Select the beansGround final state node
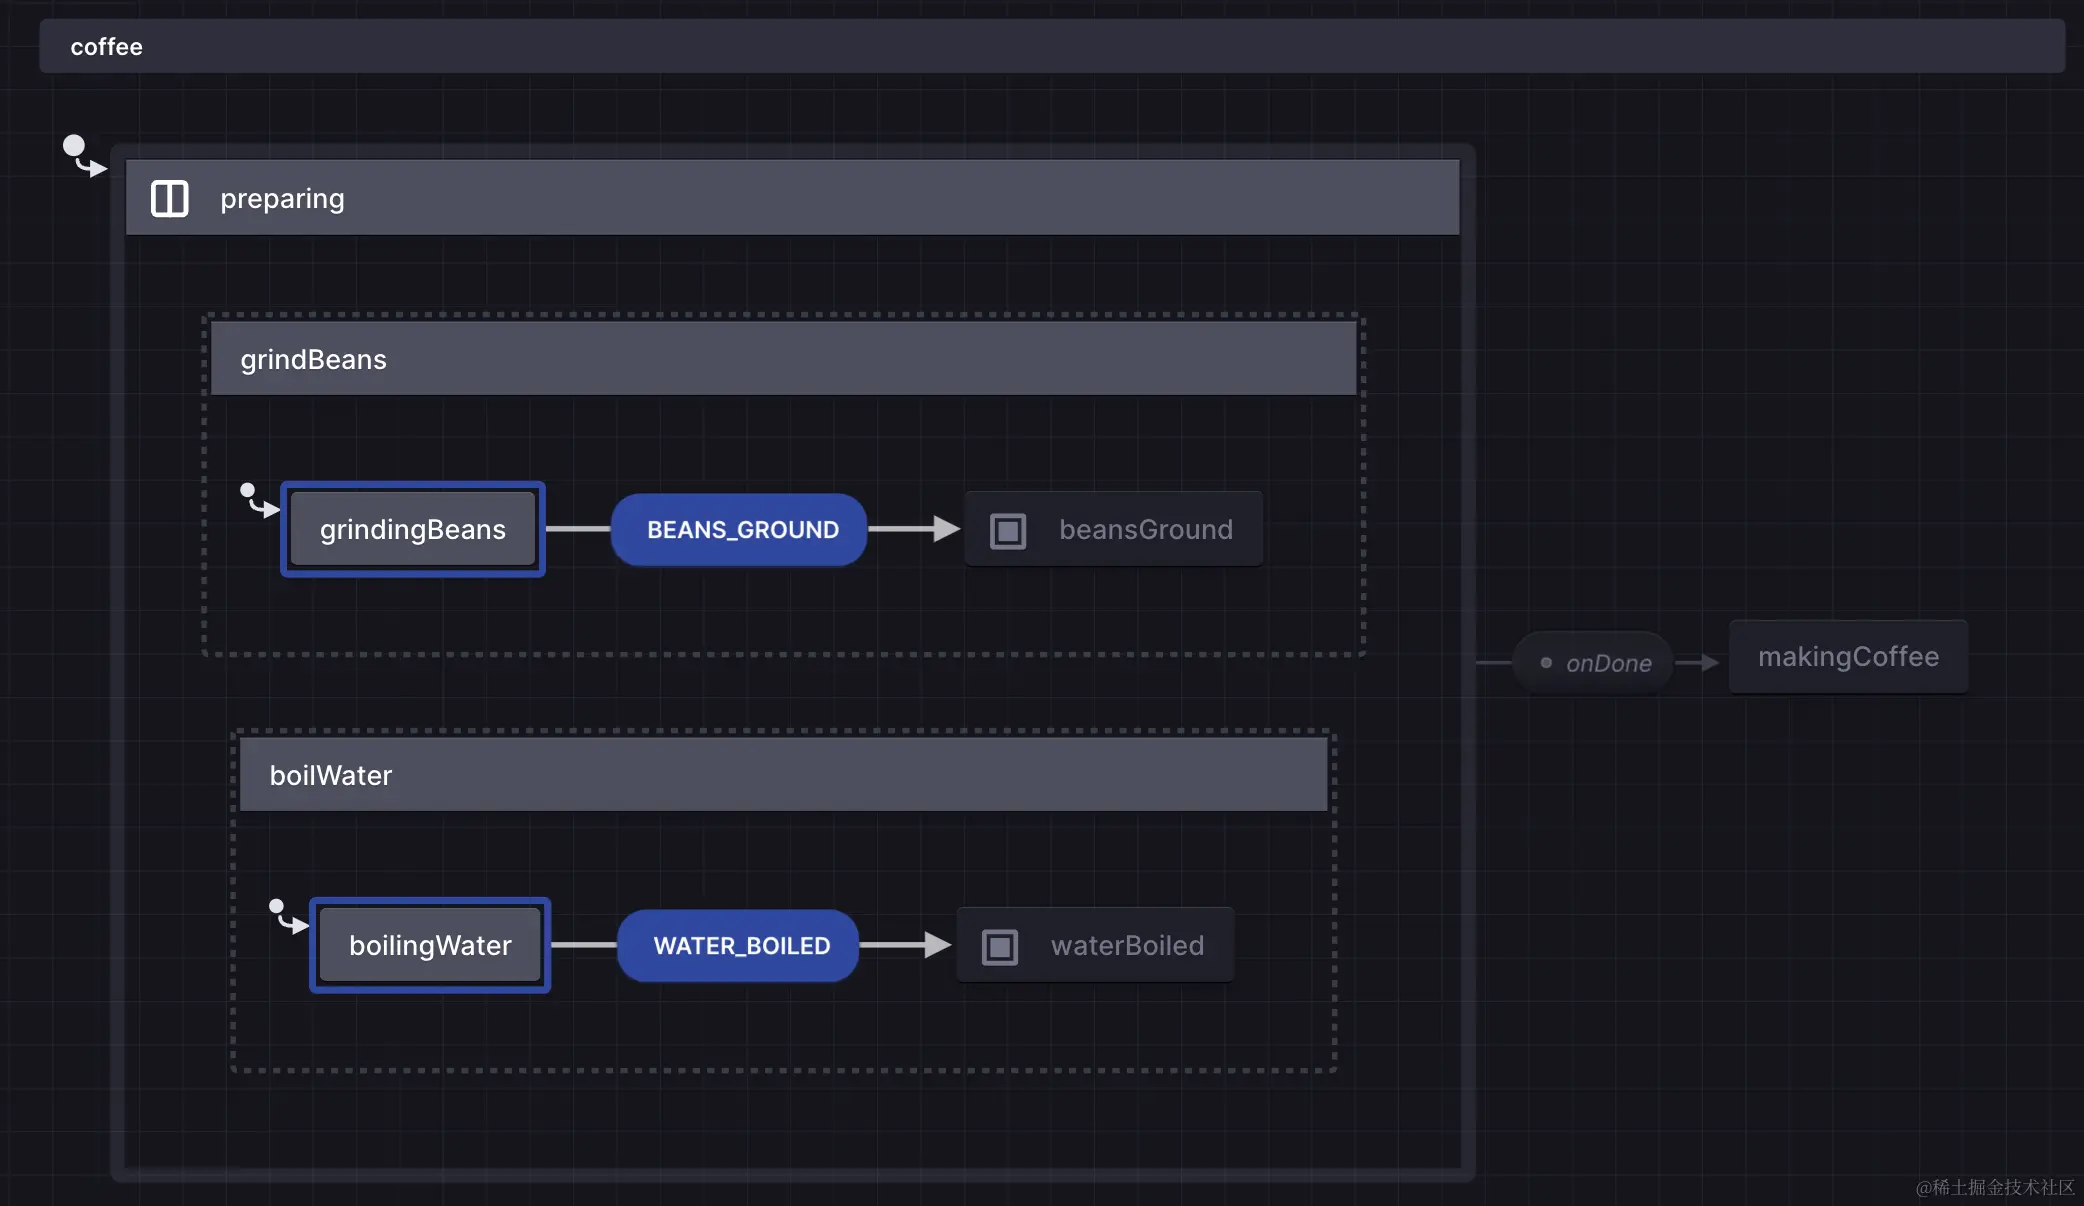The image size is (2084, 1206). point(1144,530)
